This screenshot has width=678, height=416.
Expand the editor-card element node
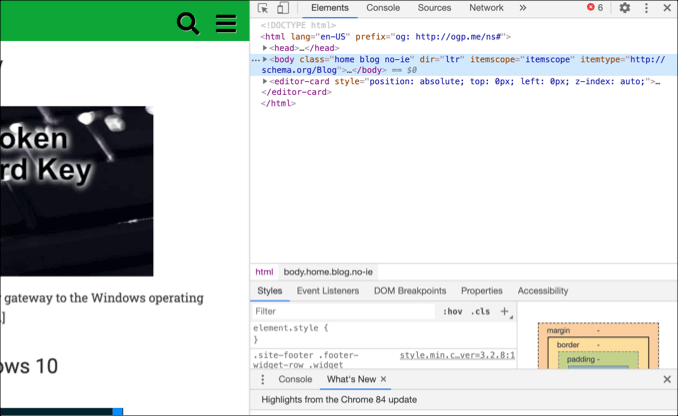pos(265,82)
